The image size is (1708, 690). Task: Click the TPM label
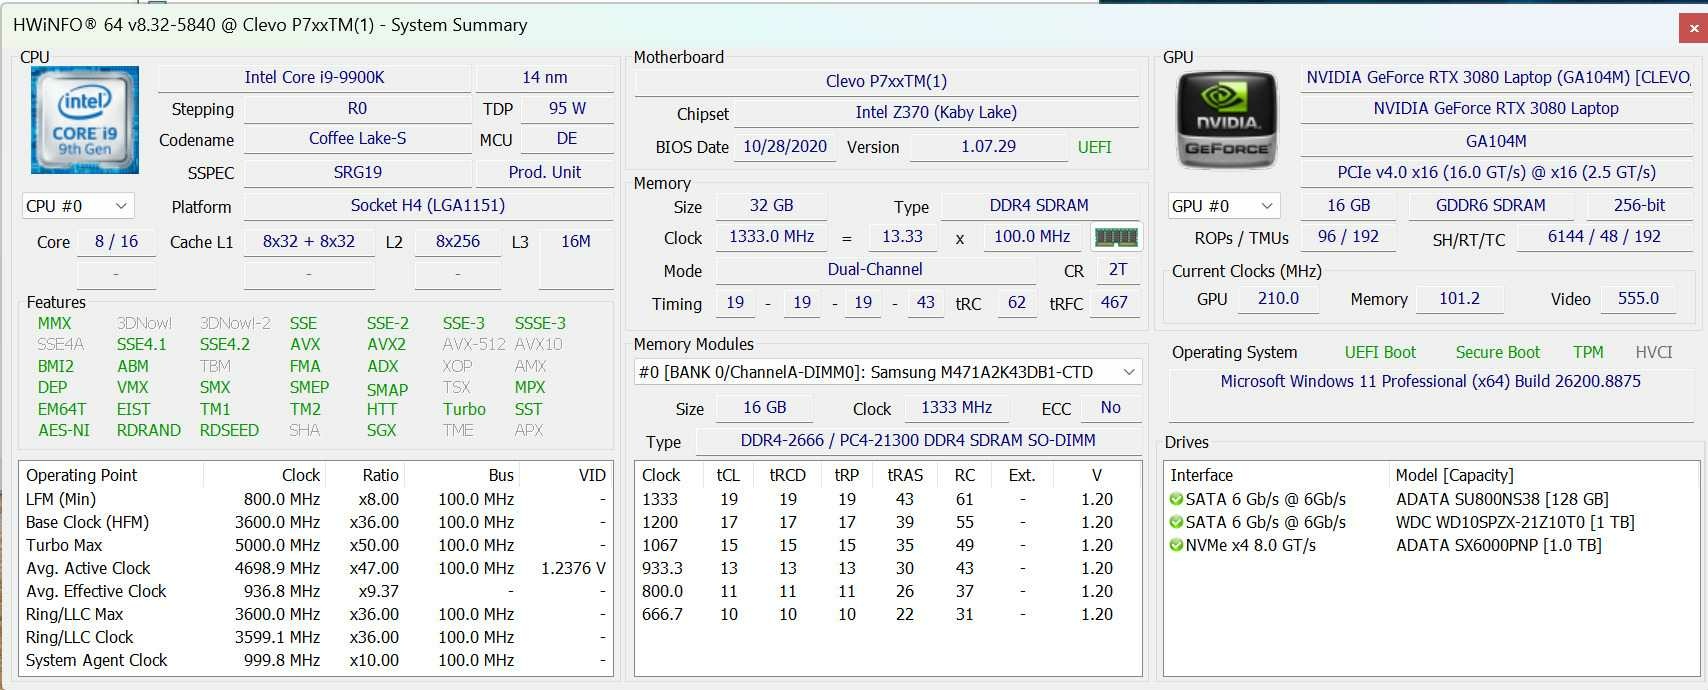point(1588,352)
